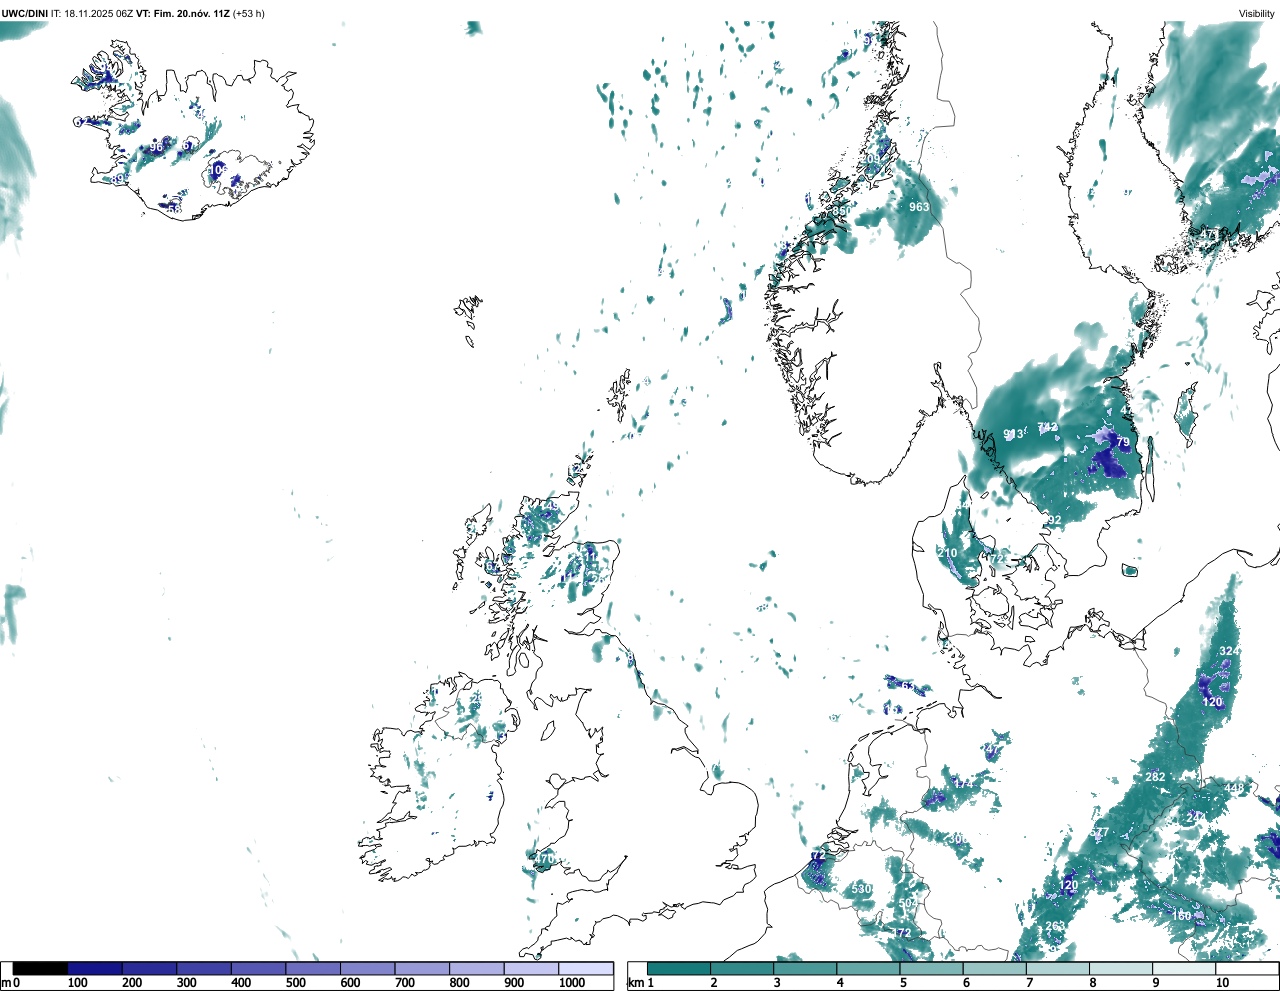Click the 'km' unit label of legend
The width and height of the screenshot is (1280, 991).
[x=635, y=983]
